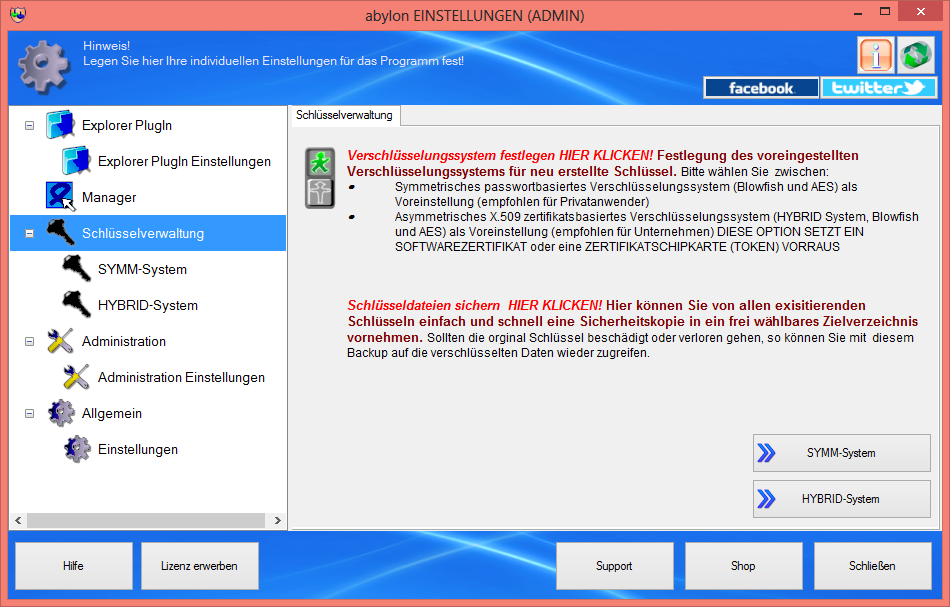Click the Manager icon in the tree
950x607 pixels.
pyautogui.click(x=60, y=197)
